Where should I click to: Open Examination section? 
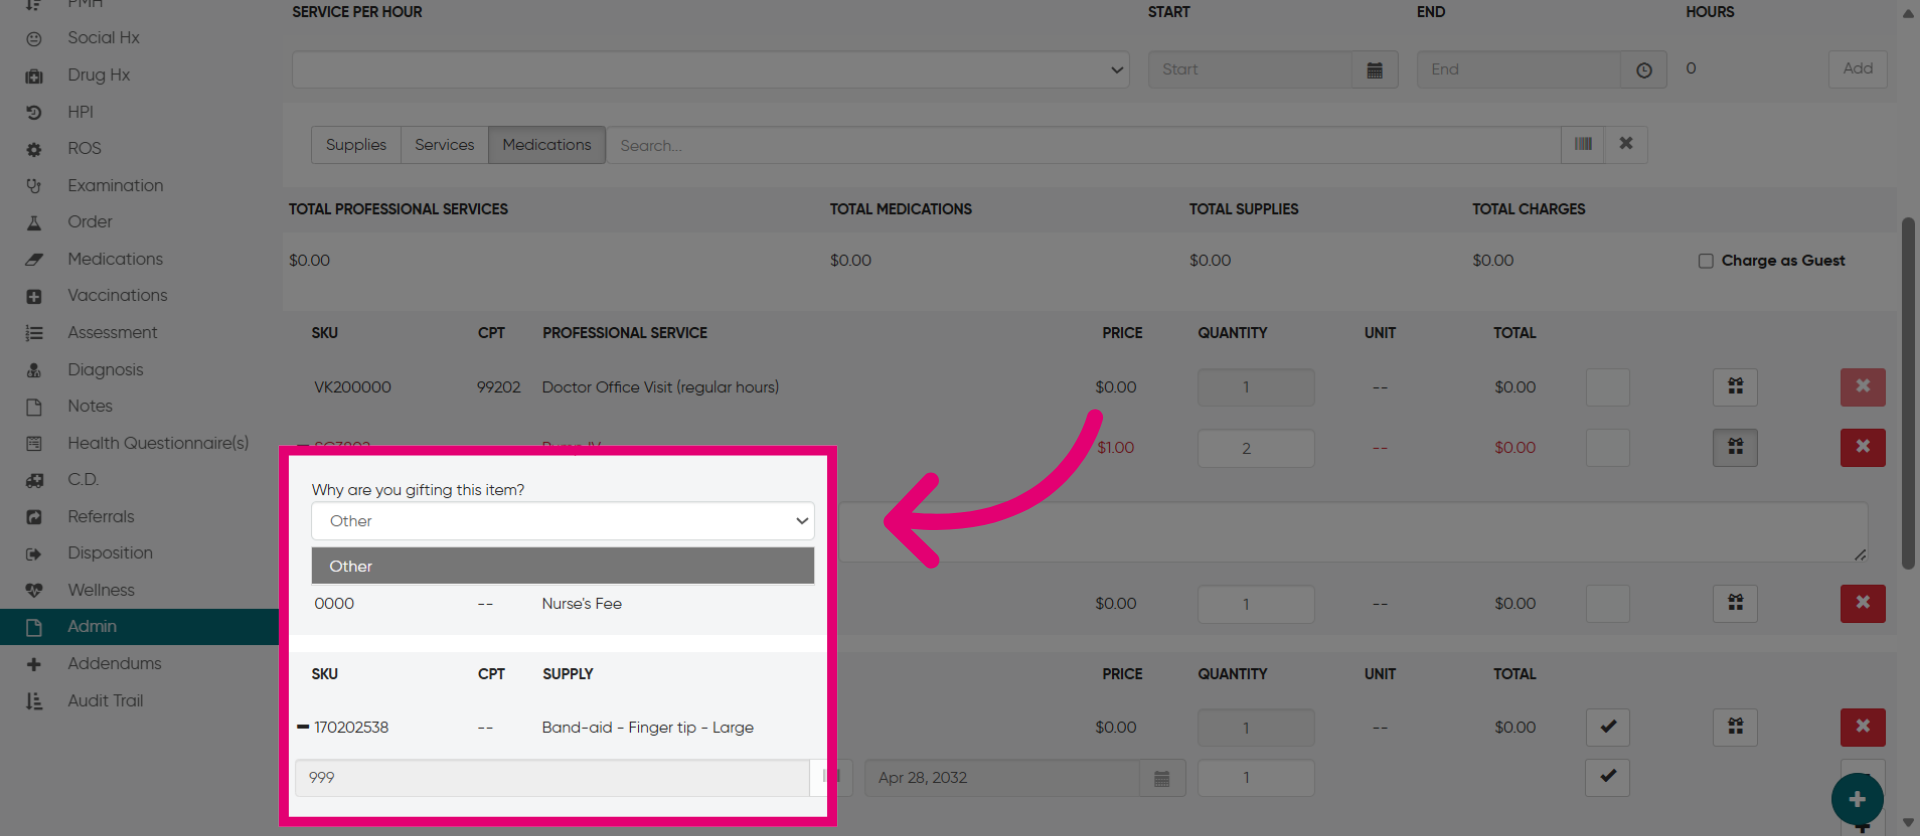tap(115, 185)
